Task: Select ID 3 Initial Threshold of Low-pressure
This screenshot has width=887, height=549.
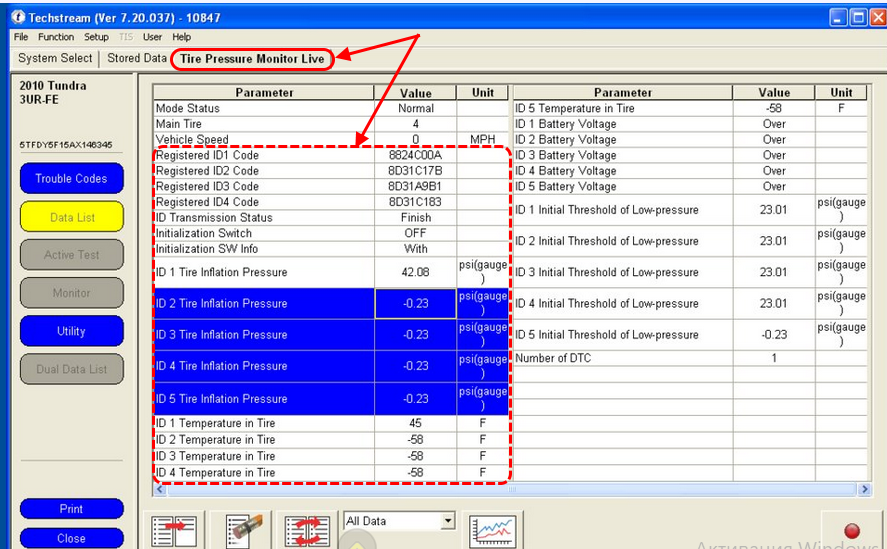Action: pos(690,272)
